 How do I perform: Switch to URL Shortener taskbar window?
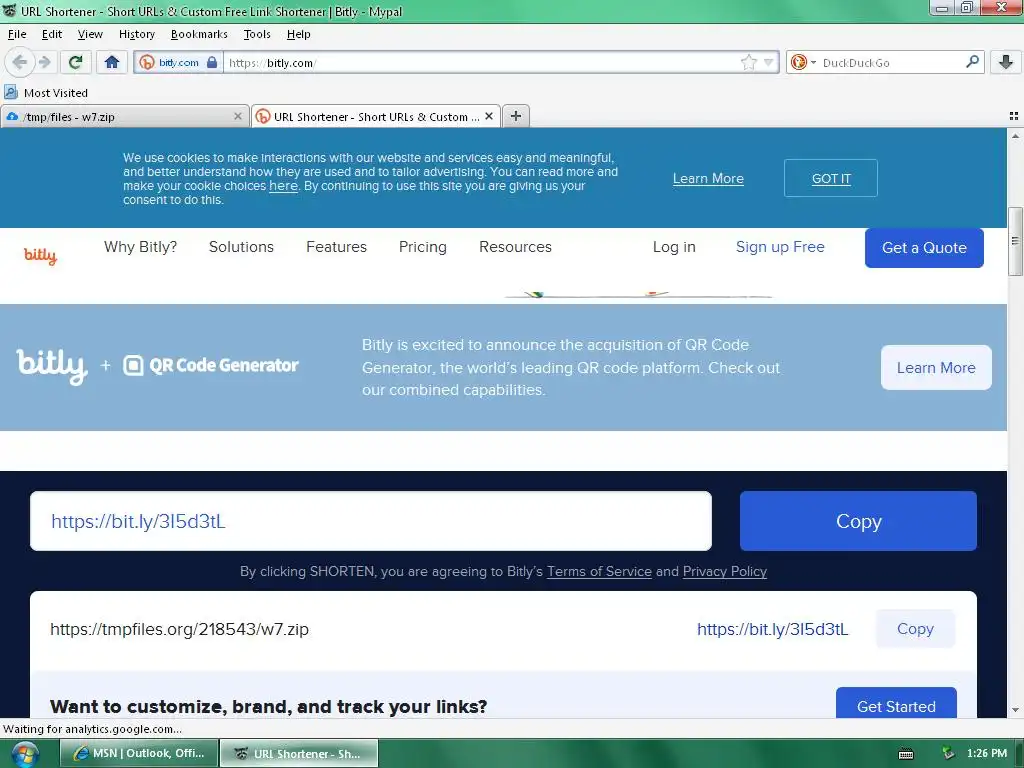coord(298,753)
